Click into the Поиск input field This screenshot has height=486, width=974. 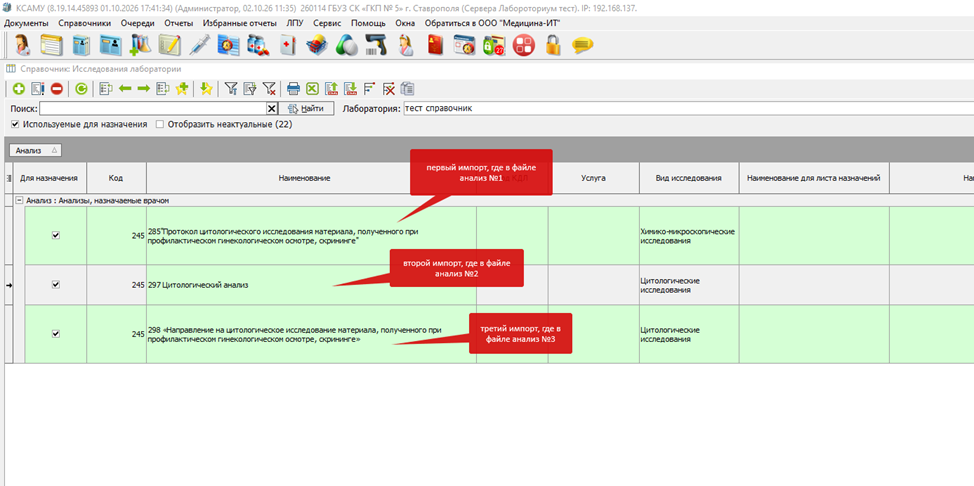point(153,109)
